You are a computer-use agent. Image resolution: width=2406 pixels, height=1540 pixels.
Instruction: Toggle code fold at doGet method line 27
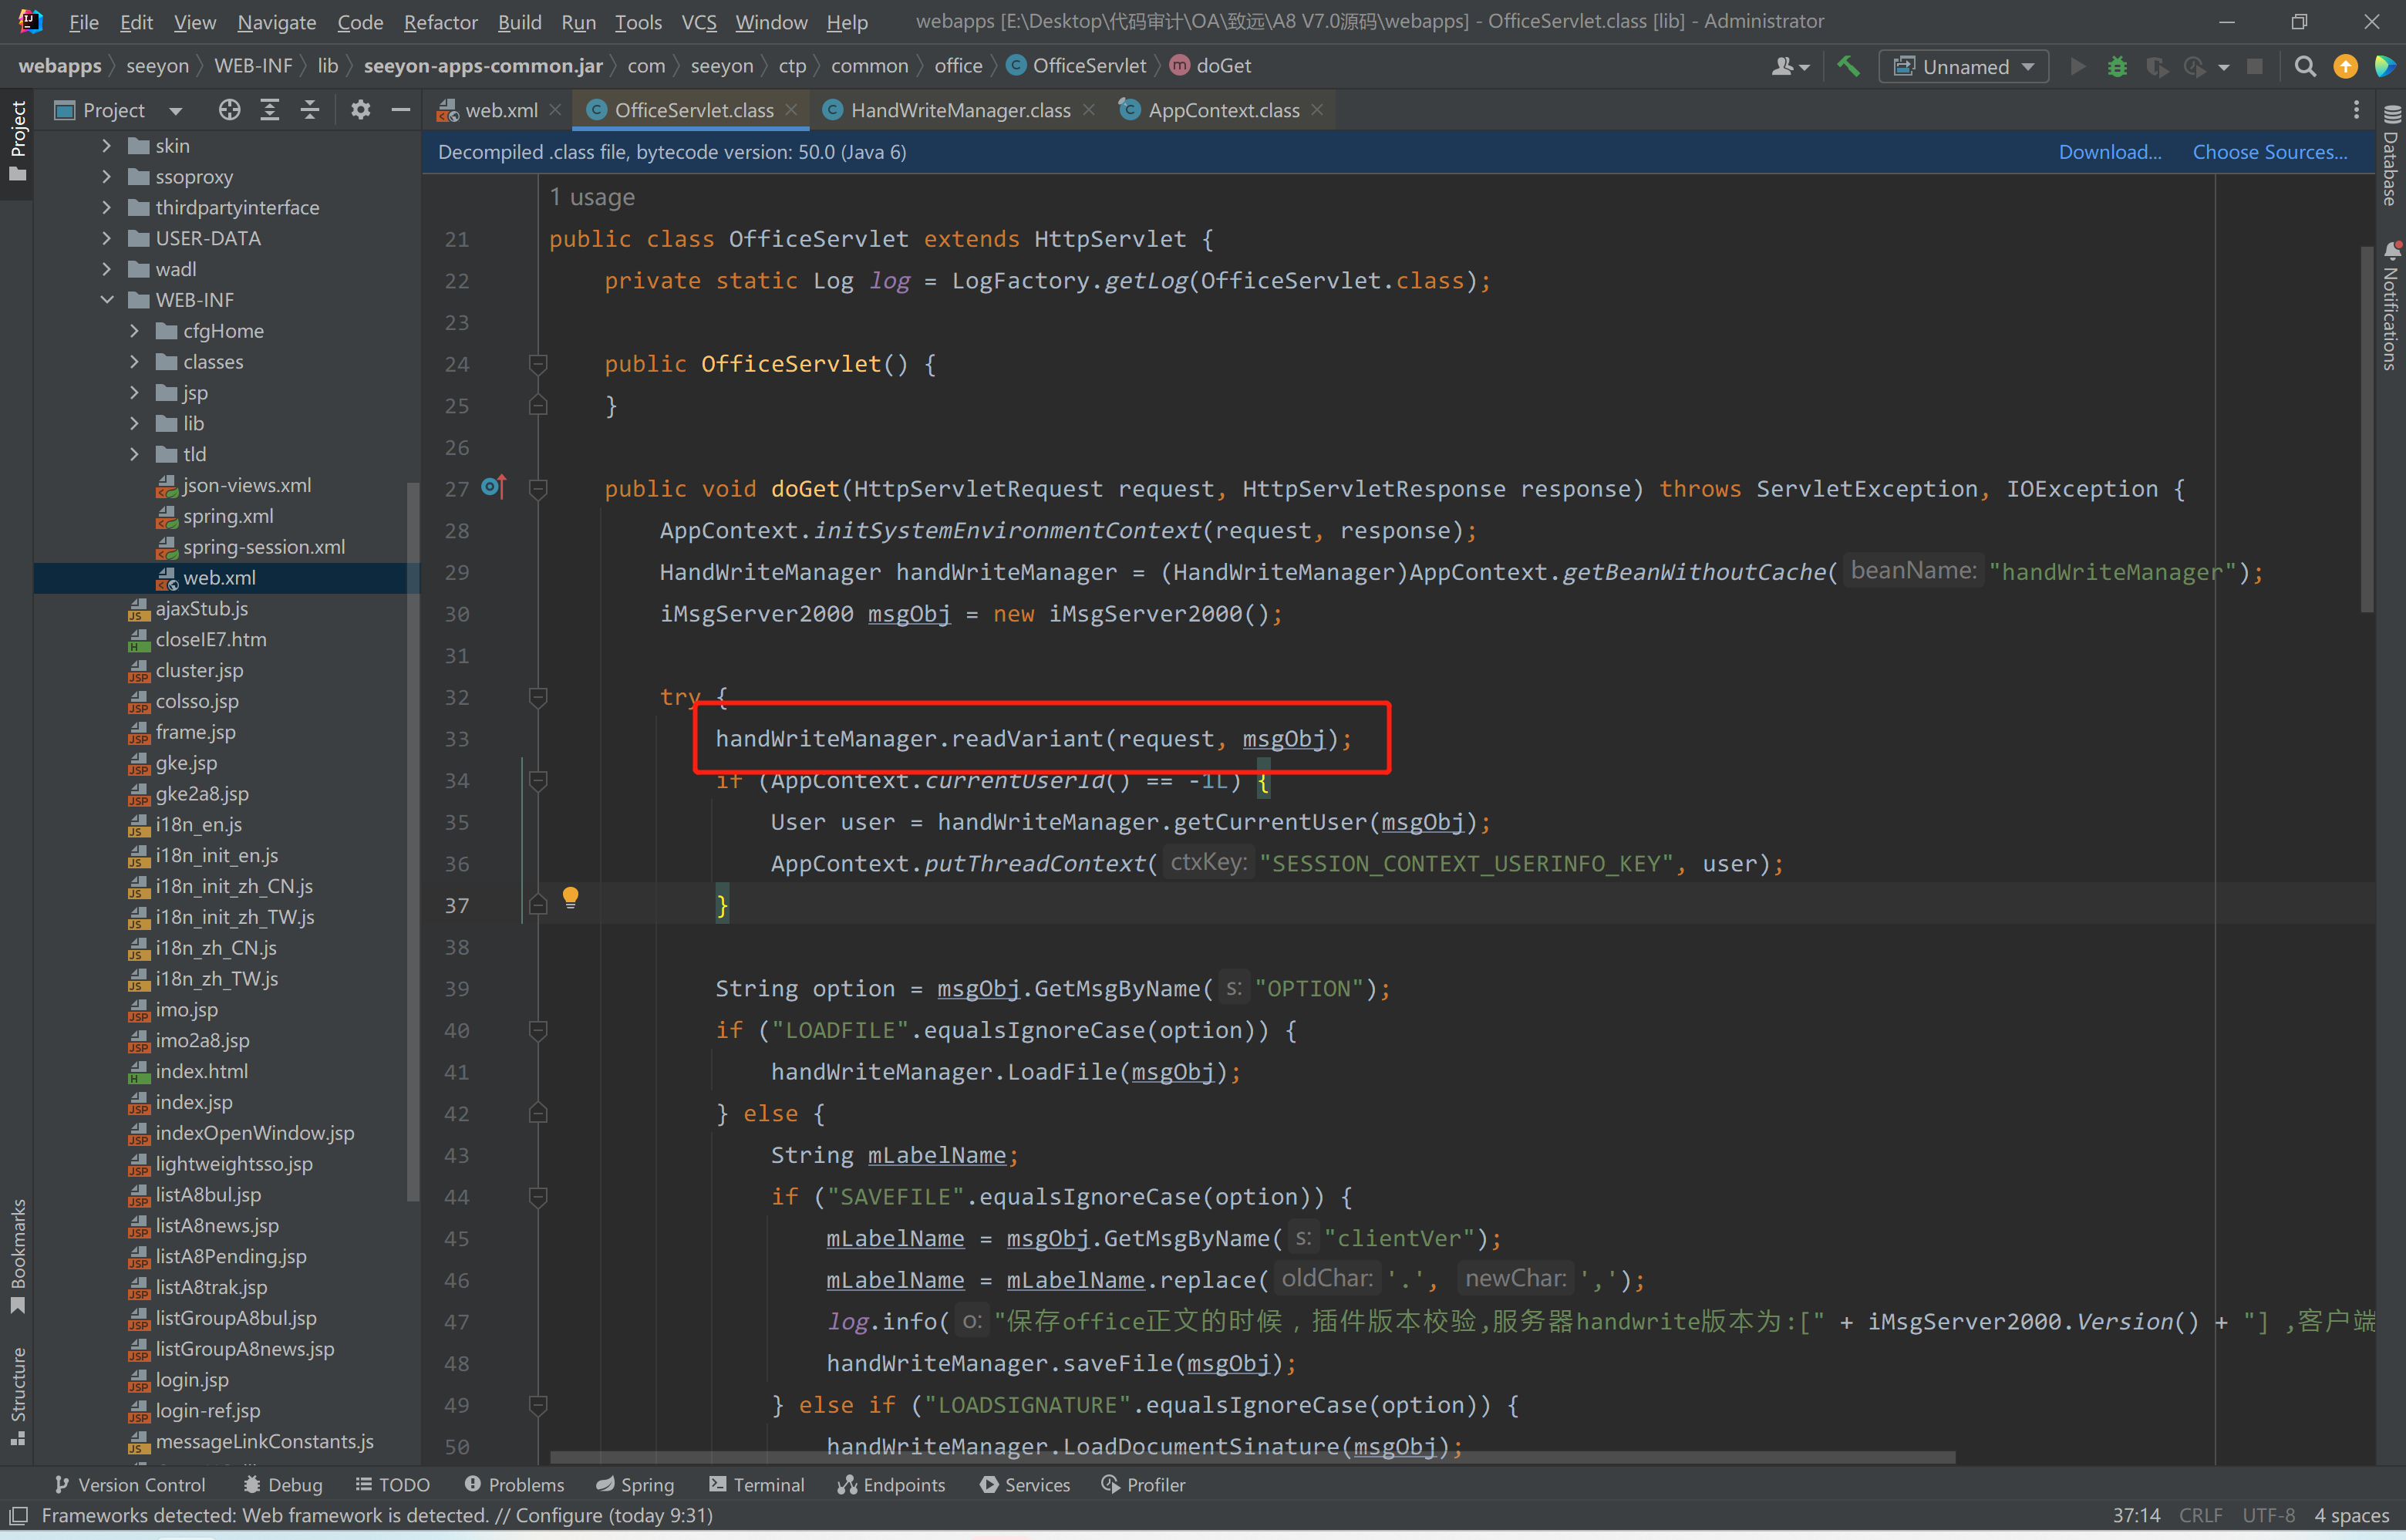(x=538, y=488)
